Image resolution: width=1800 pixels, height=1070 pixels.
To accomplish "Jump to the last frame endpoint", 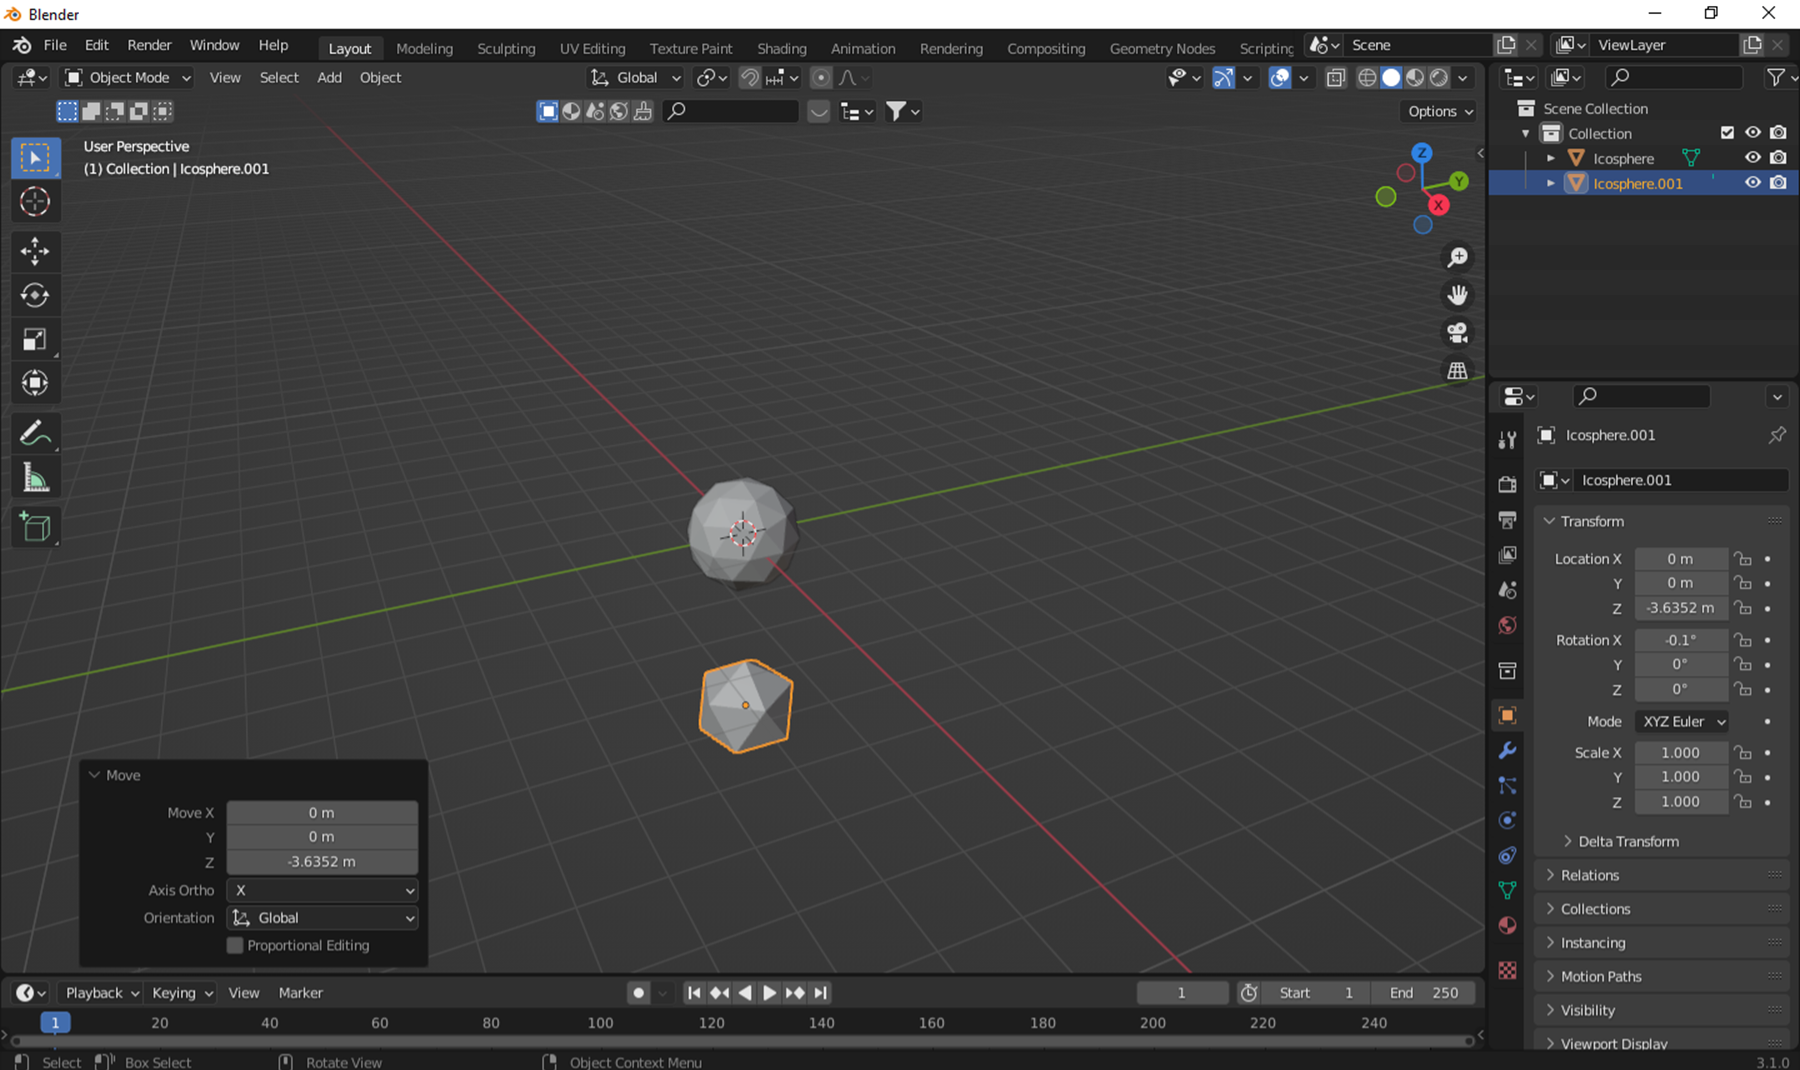I will pos(820,993).
